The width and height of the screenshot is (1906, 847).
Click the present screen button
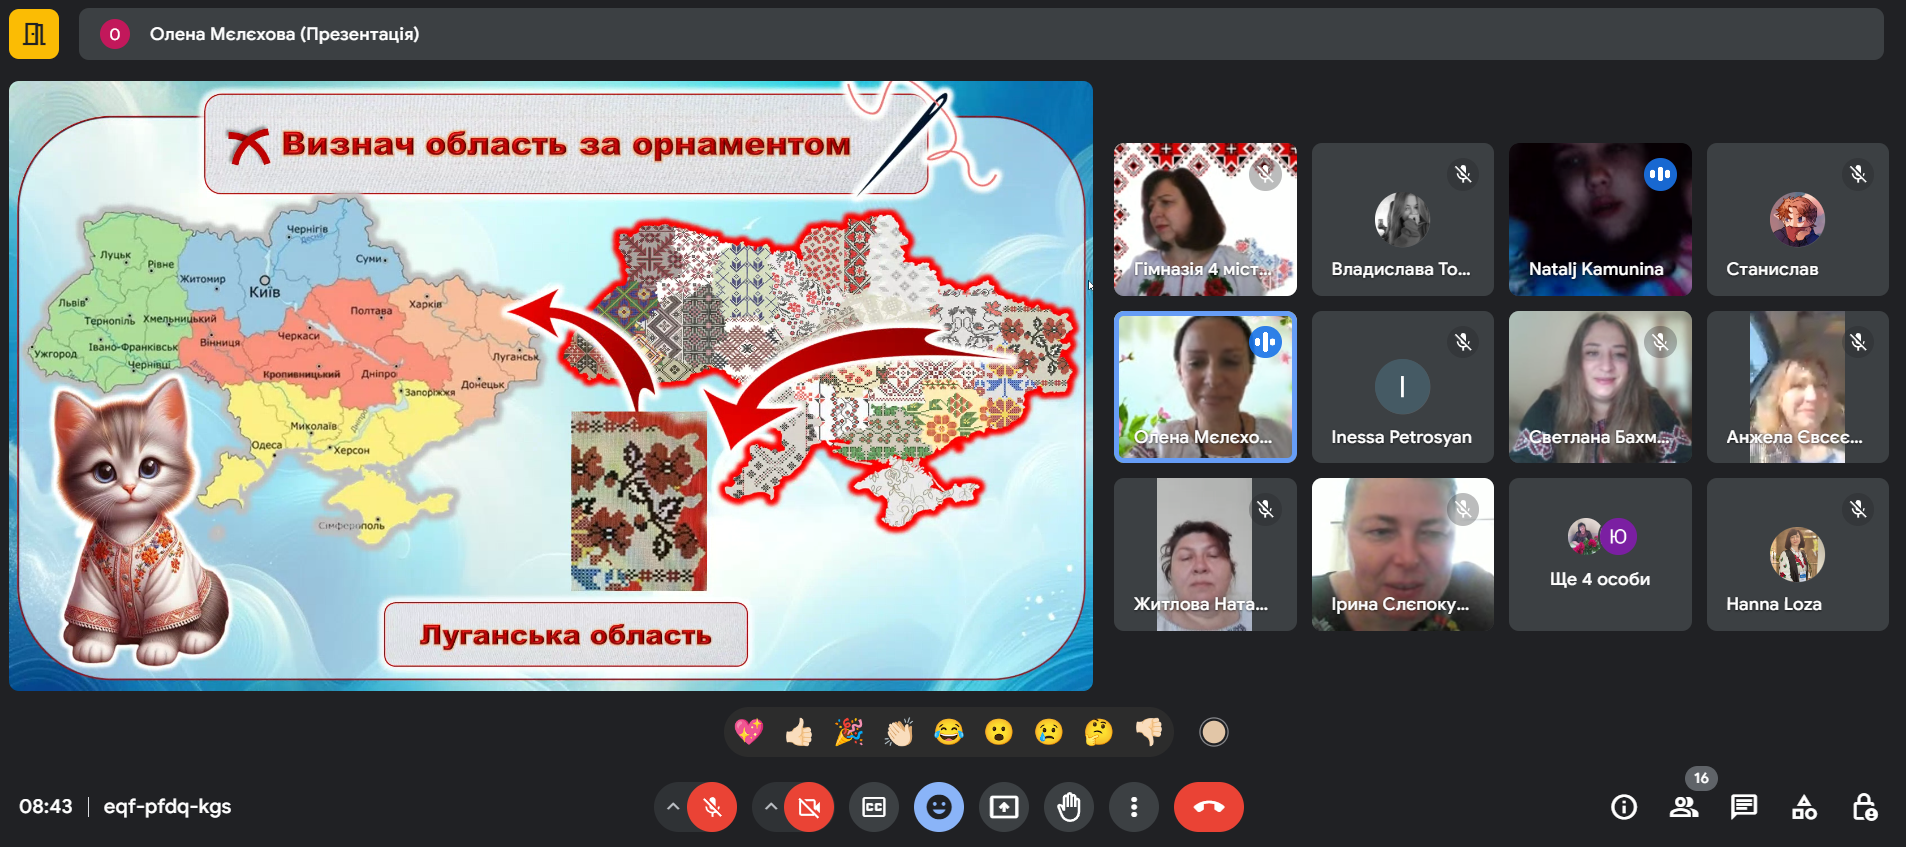click(1004, 807)
